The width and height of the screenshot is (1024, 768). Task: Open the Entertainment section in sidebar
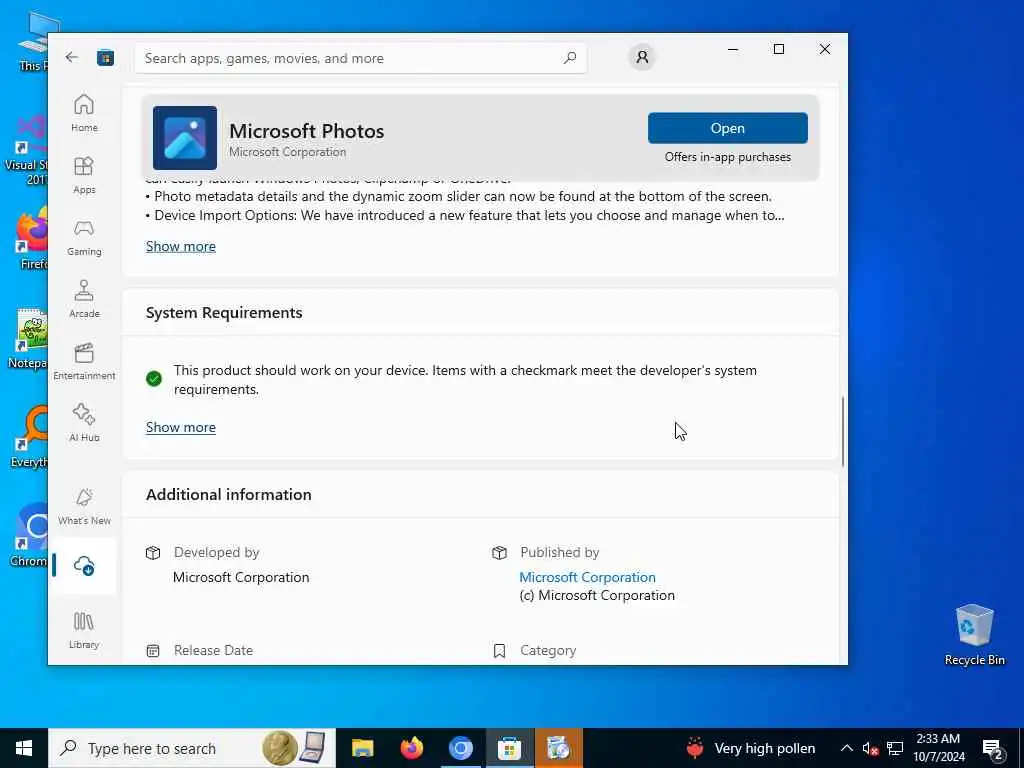tap(84, 361)
